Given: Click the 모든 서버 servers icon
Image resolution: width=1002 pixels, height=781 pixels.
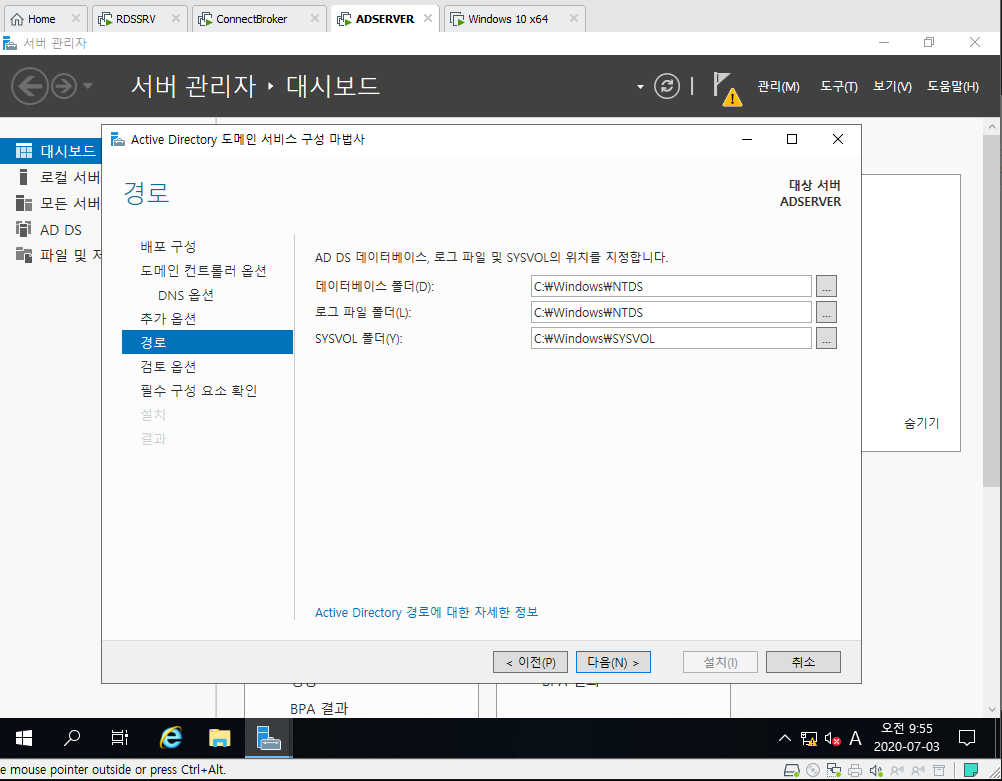Looking at the screenshot, I should coord(24,203).
